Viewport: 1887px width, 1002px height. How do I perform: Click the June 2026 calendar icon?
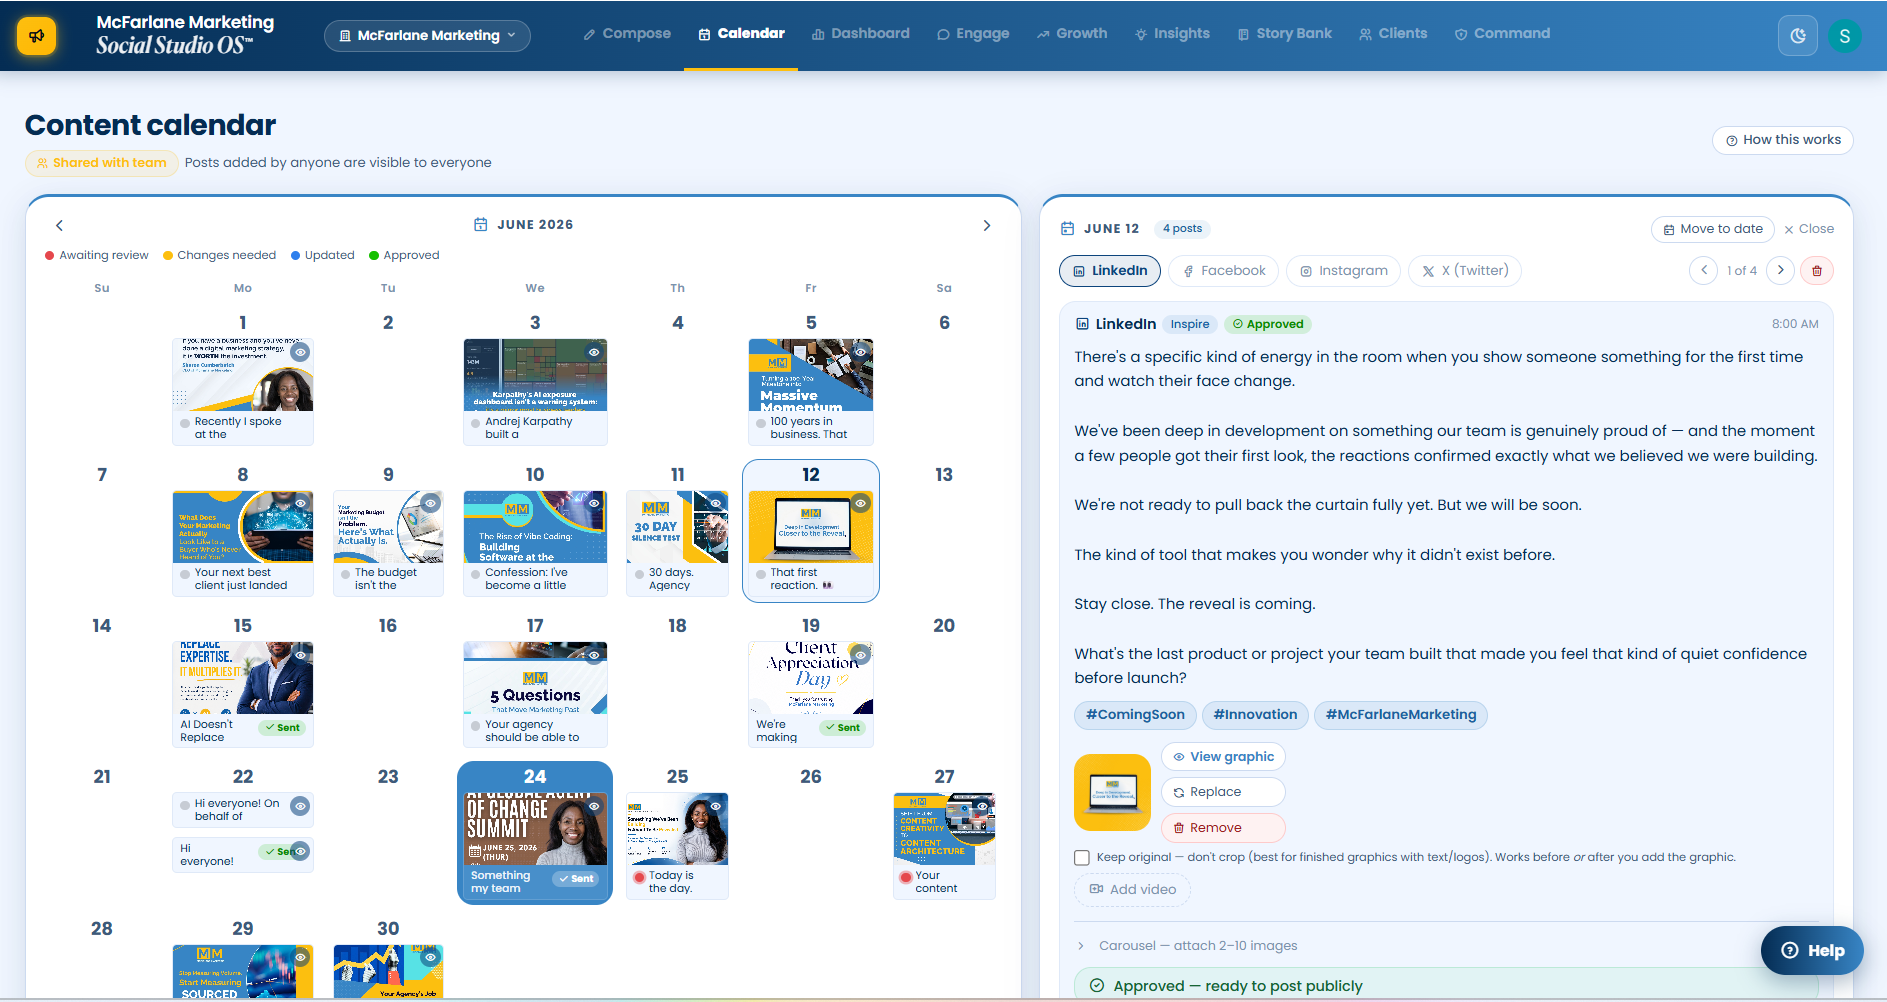[x=480, y=225]
